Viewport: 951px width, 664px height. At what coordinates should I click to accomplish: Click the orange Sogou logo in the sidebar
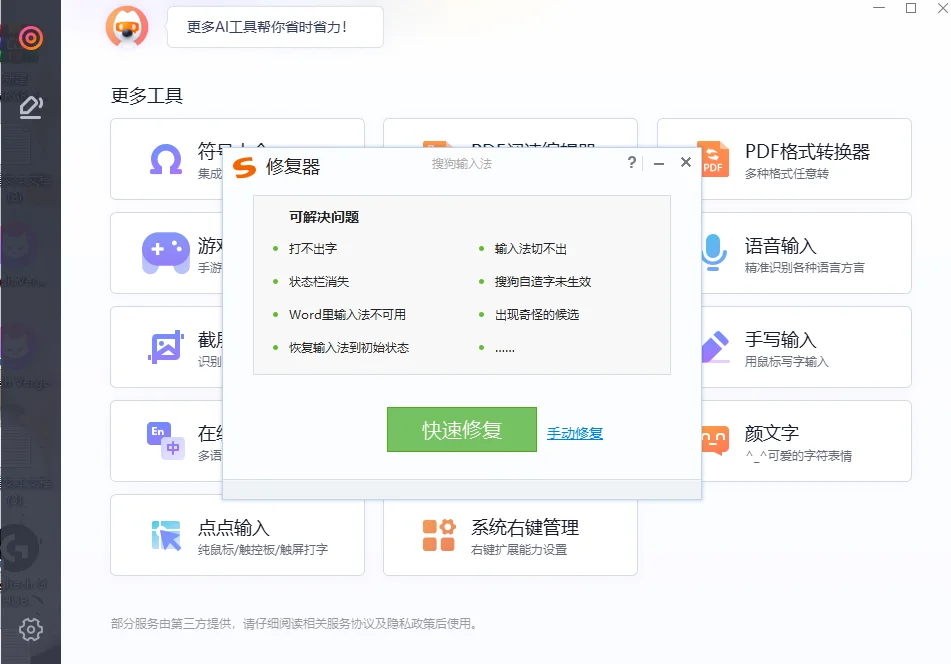31,38
